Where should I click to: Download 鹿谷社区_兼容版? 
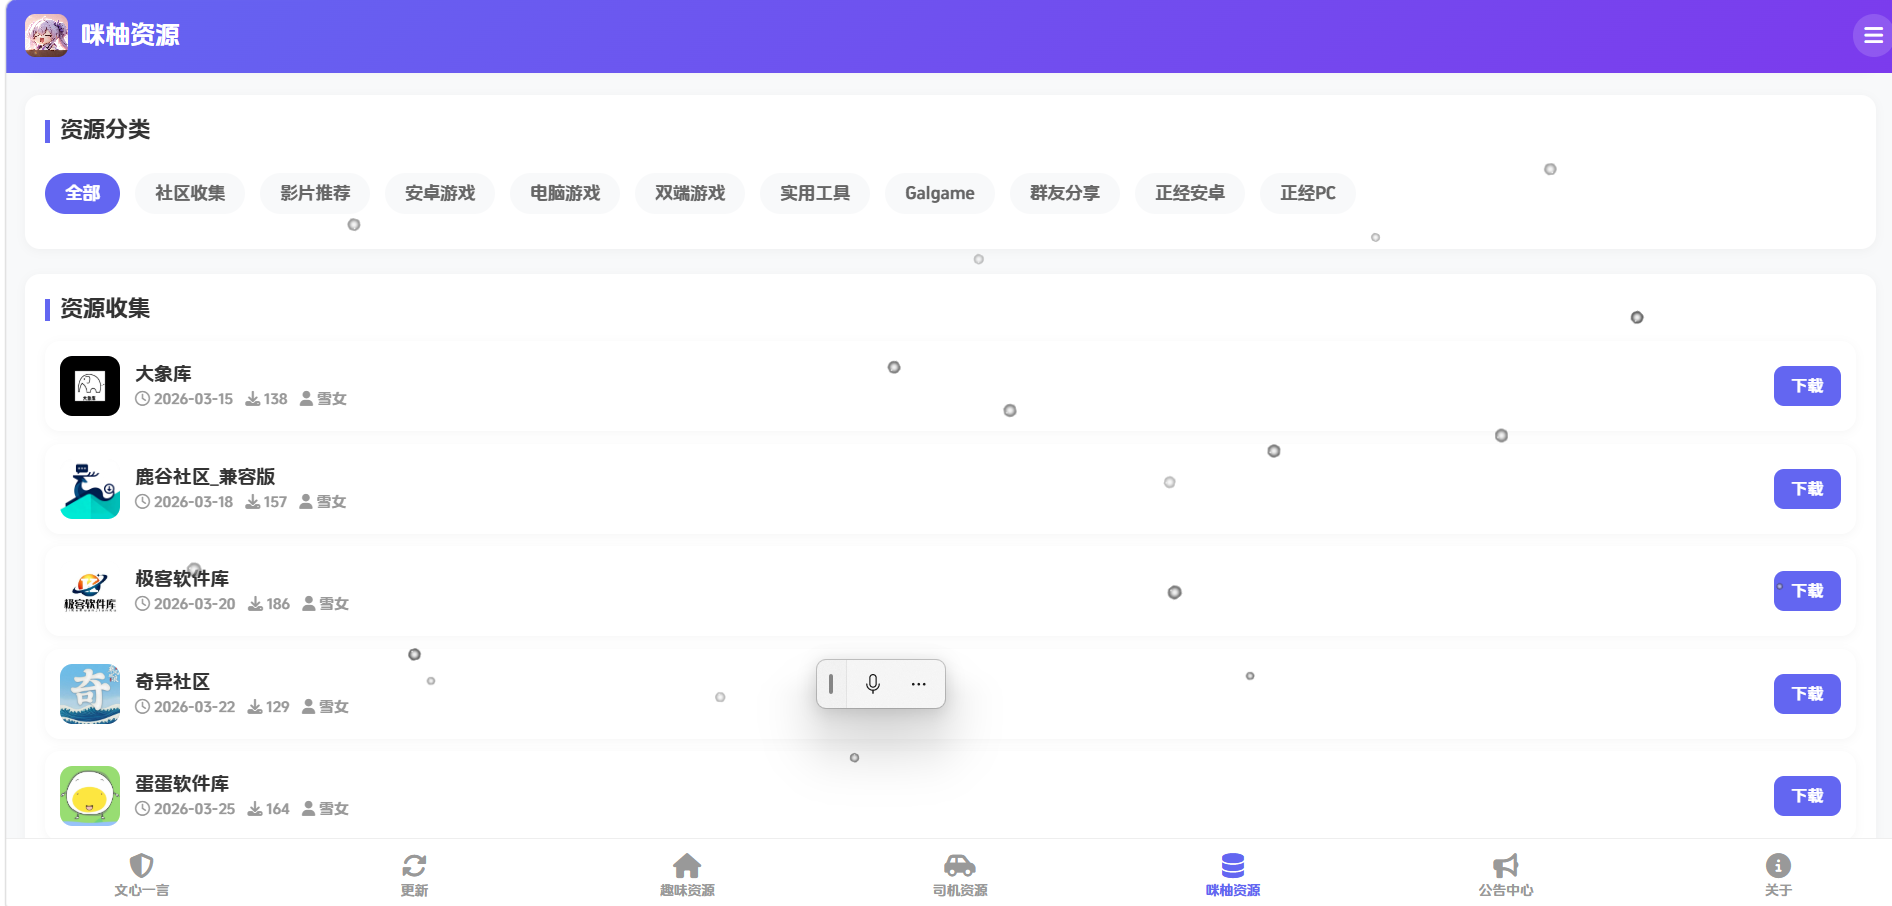coord(1807,489)
